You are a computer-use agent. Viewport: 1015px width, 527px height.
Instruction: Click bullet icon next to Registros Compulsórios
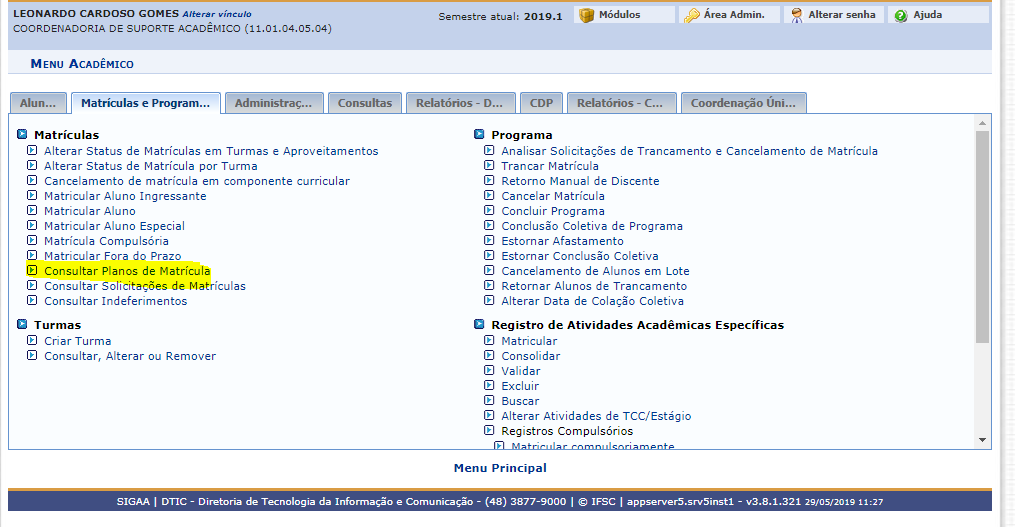point(489,430)
